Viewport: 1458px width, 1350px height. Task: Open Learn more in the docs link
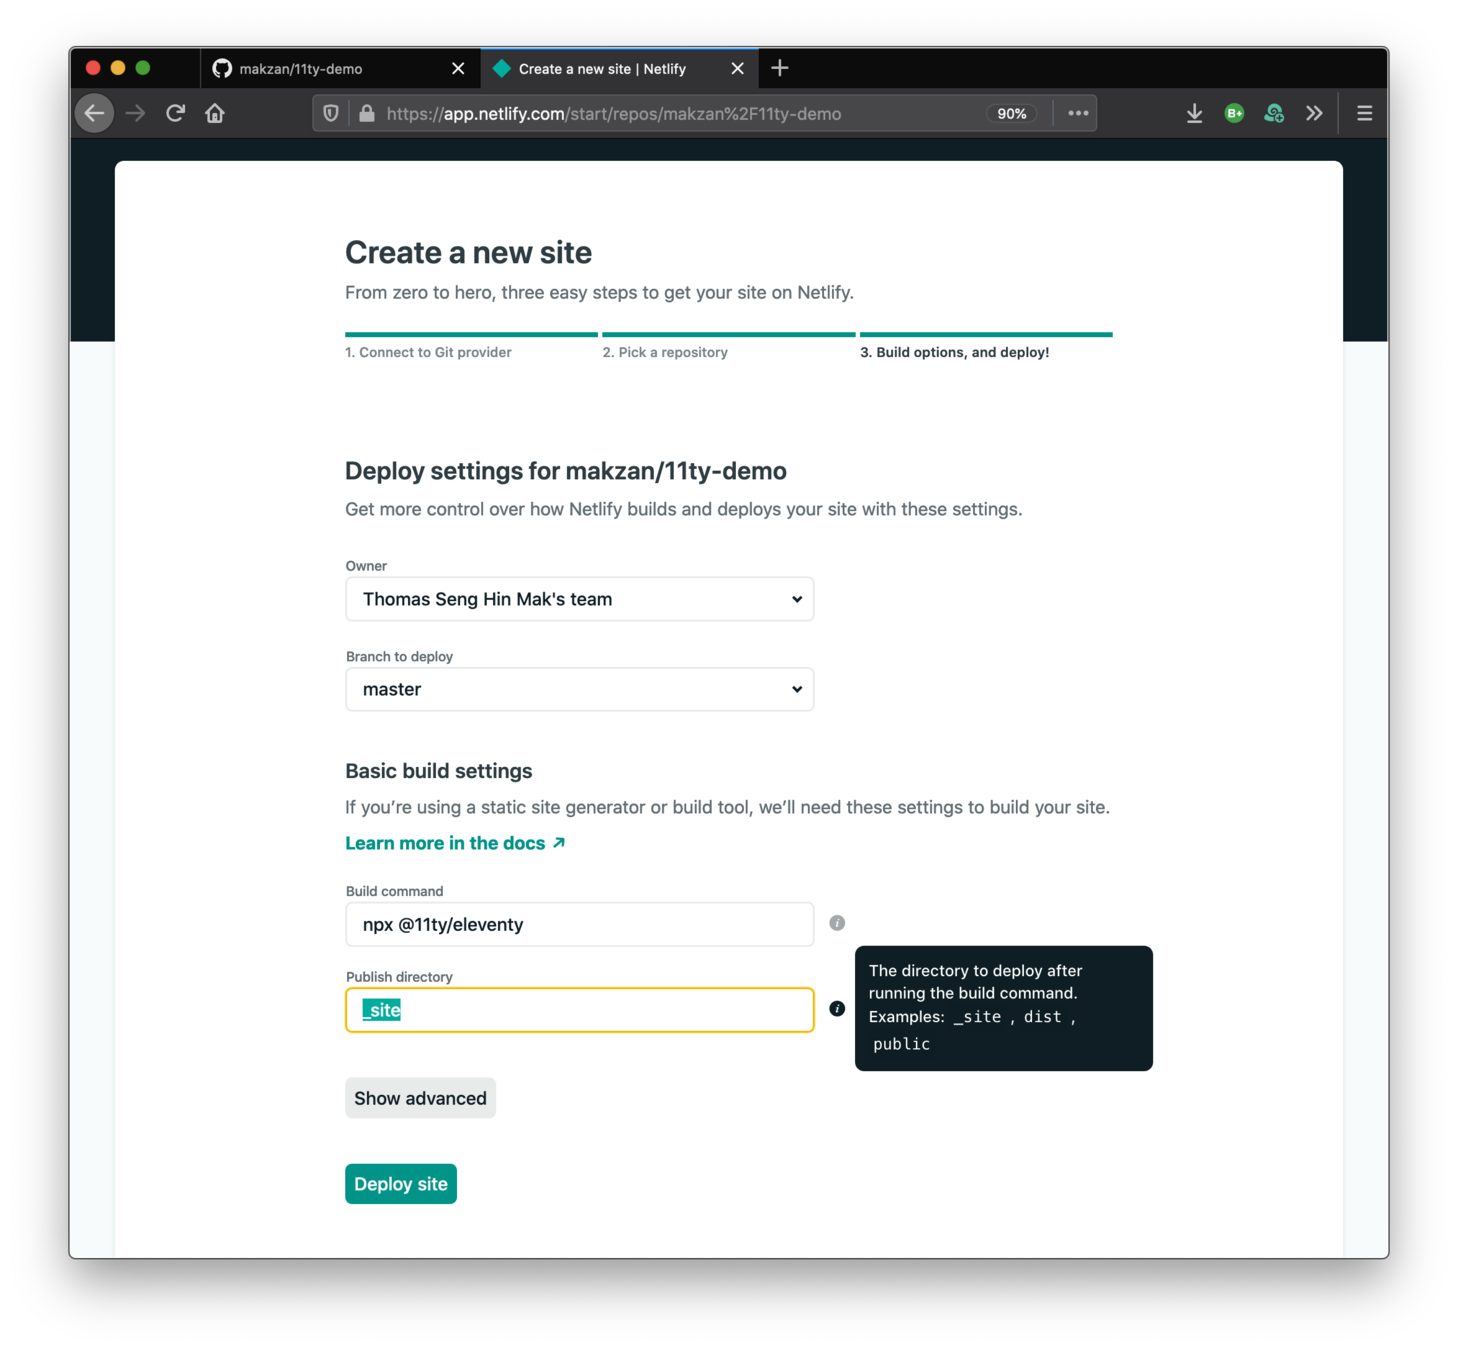tap(455, 843)
